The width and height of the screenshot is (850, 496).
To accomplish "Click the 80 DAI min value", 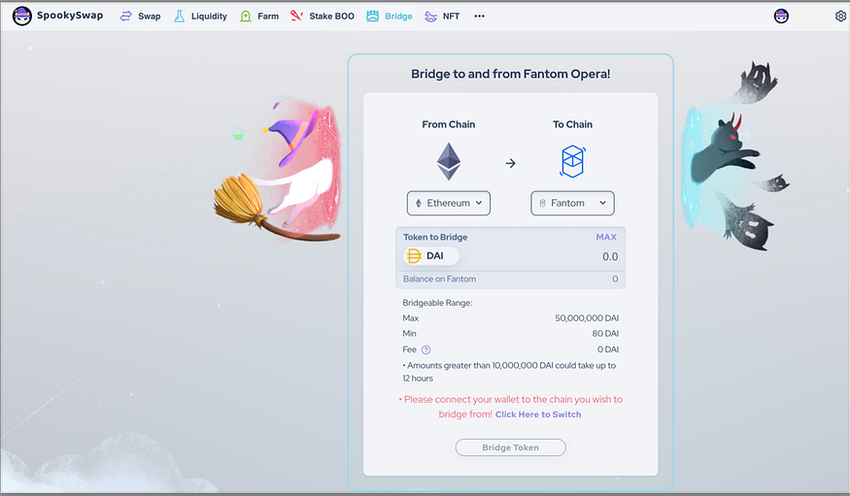I will (x=605, y=333).
